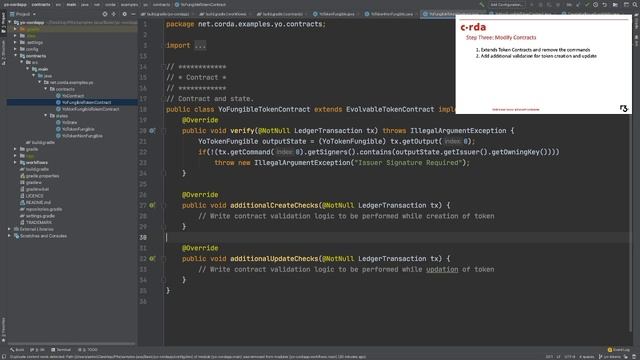The width and height of the screenshot is (640, 360).
Task: Open Favorites tool window on left stripe
Action: [x=3, y=329]
